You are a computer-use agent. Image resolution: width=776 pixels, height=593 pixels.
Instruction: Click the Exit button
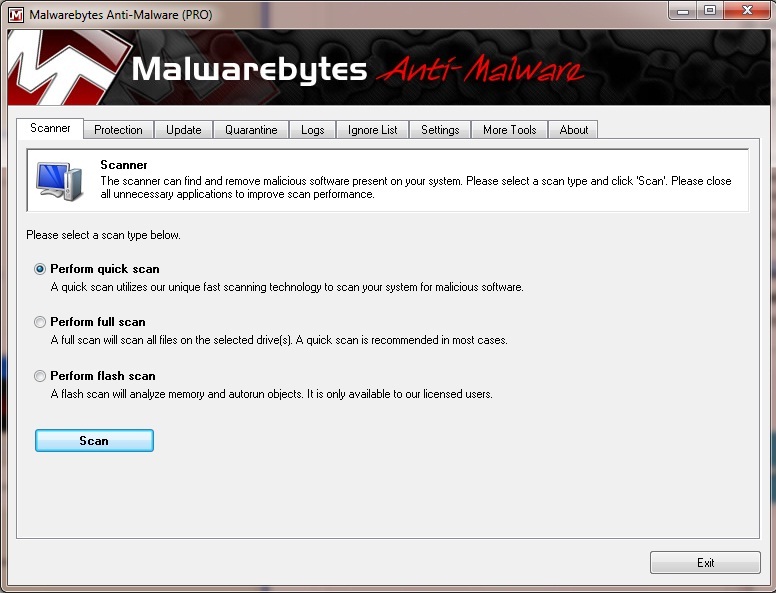(705, 563)
